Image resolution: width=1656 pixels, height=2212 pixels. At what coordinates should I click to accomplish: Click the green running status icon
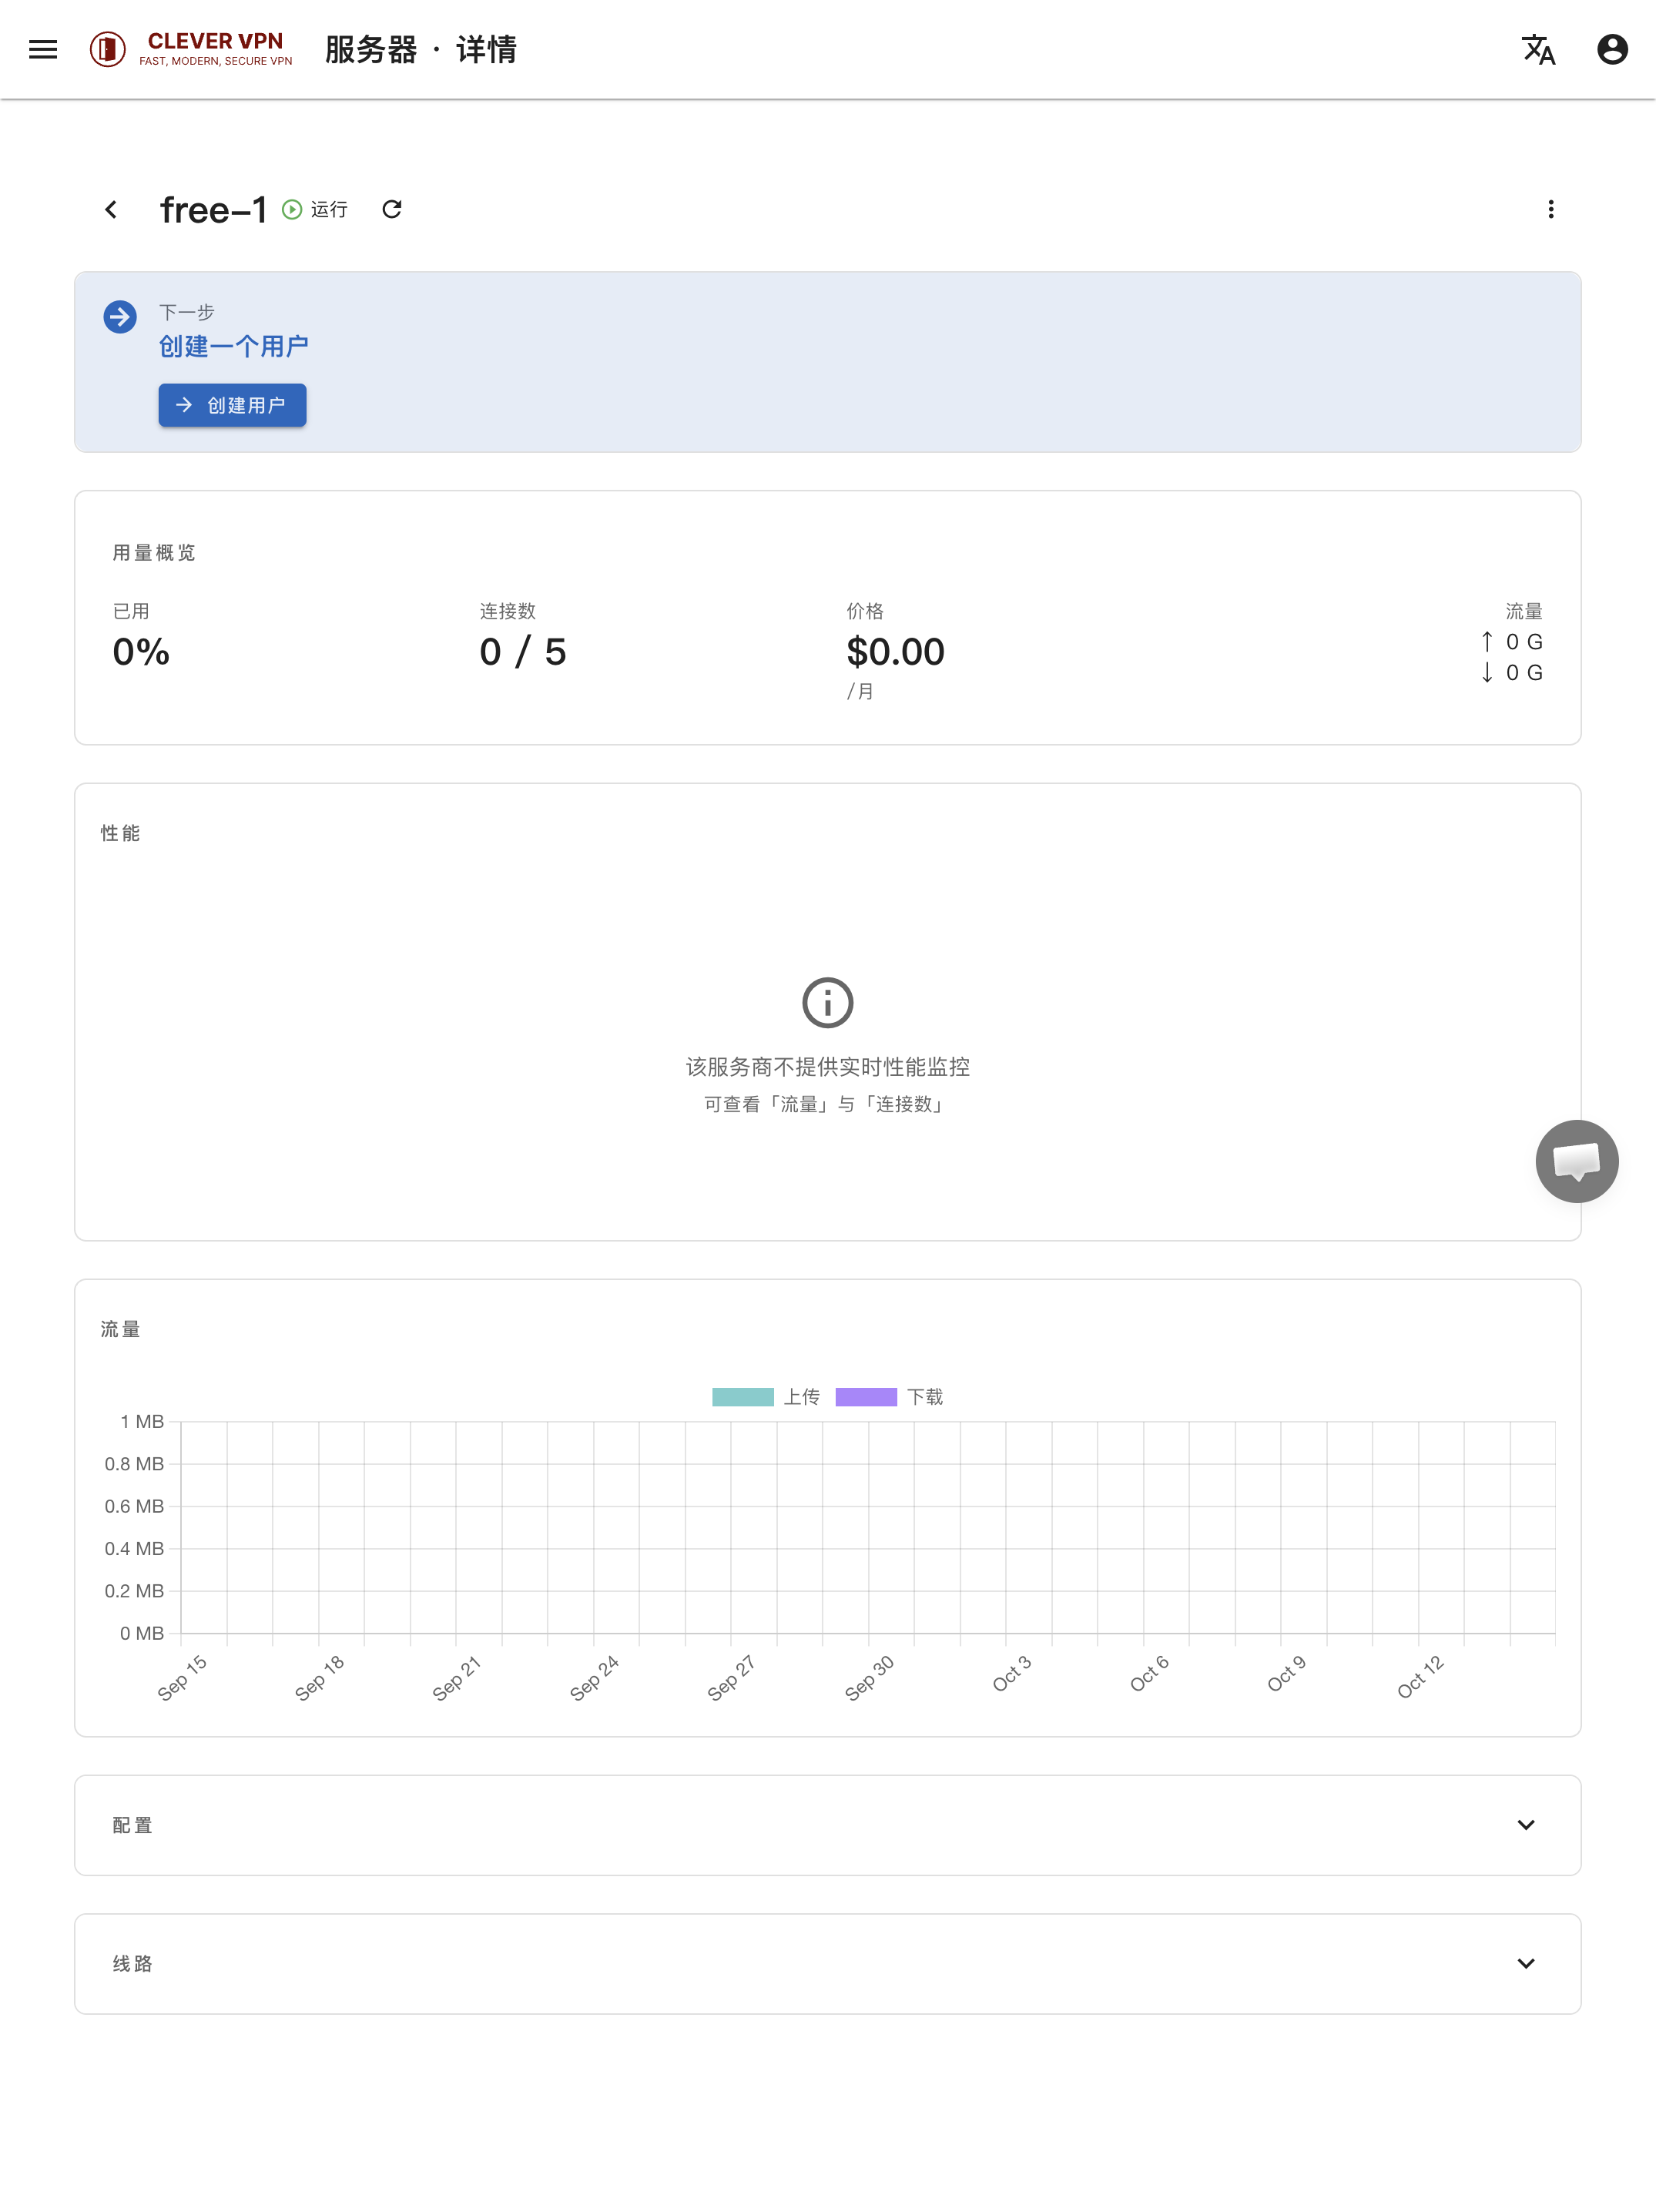(291, 209)
